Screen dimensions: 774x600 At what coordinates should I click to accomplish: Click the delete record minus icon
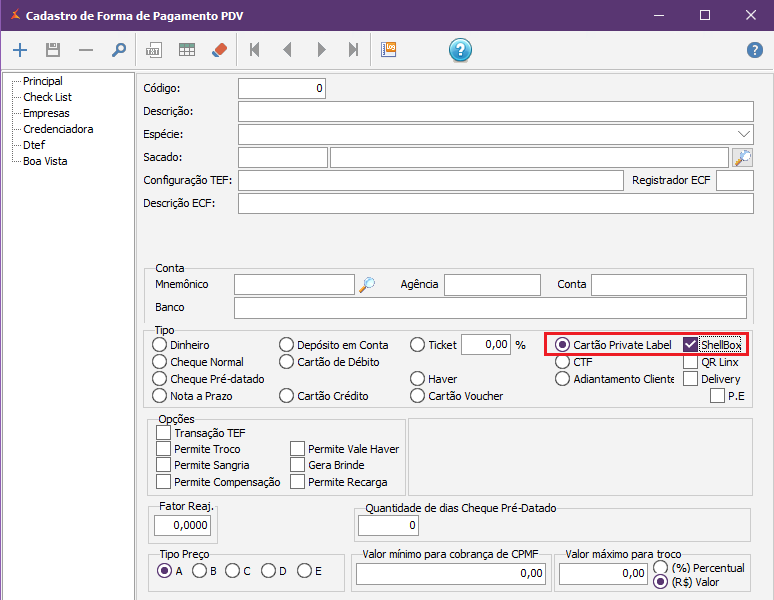pos(86,50)
